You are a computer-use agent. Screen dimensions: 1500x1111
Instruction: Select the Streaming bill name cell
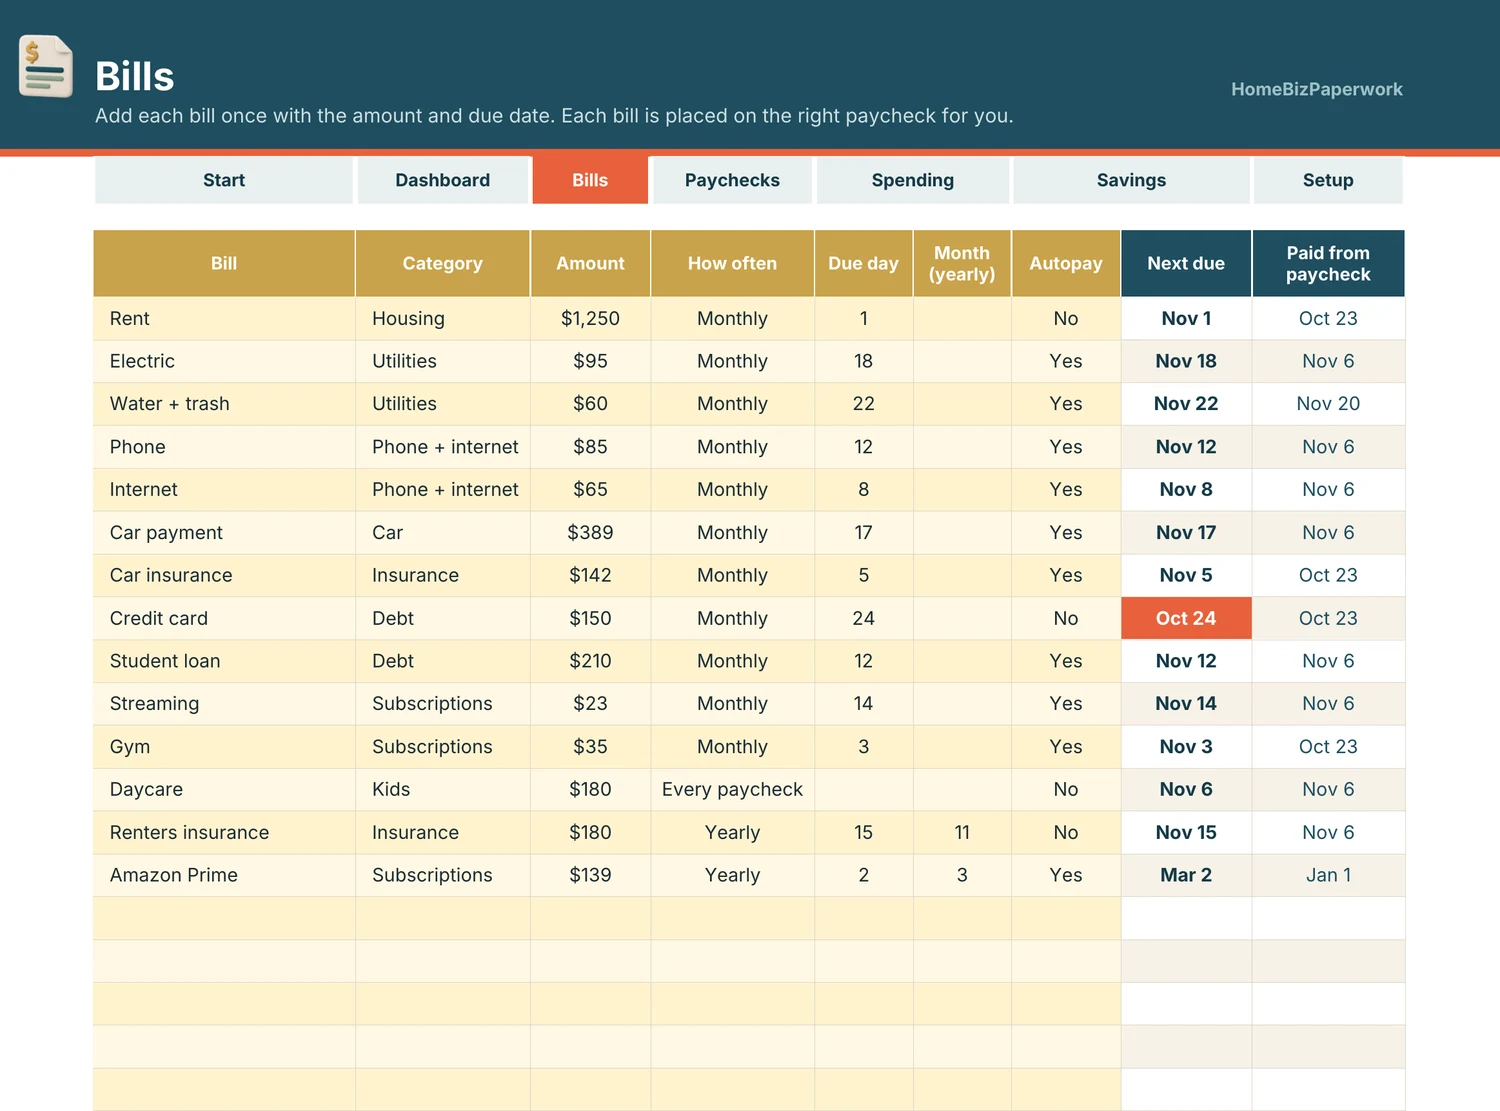(224, 704)
